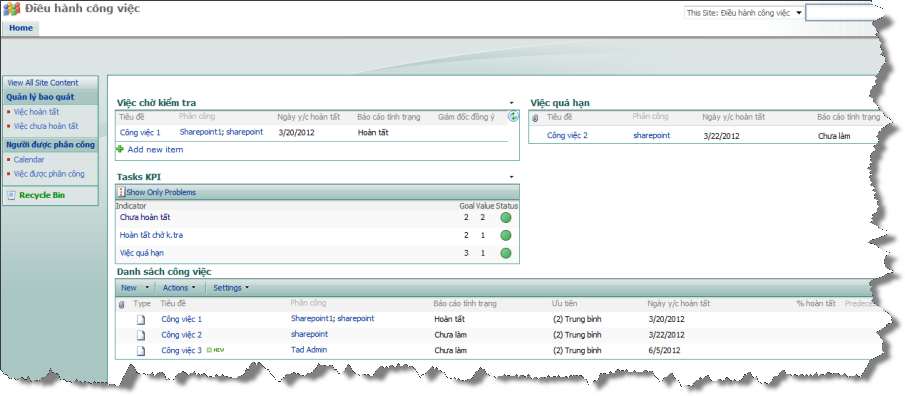The width and height of the screenshot is (905, 396).
Task: Click the green plus Add new item icon
Action: tap(120, 149)
